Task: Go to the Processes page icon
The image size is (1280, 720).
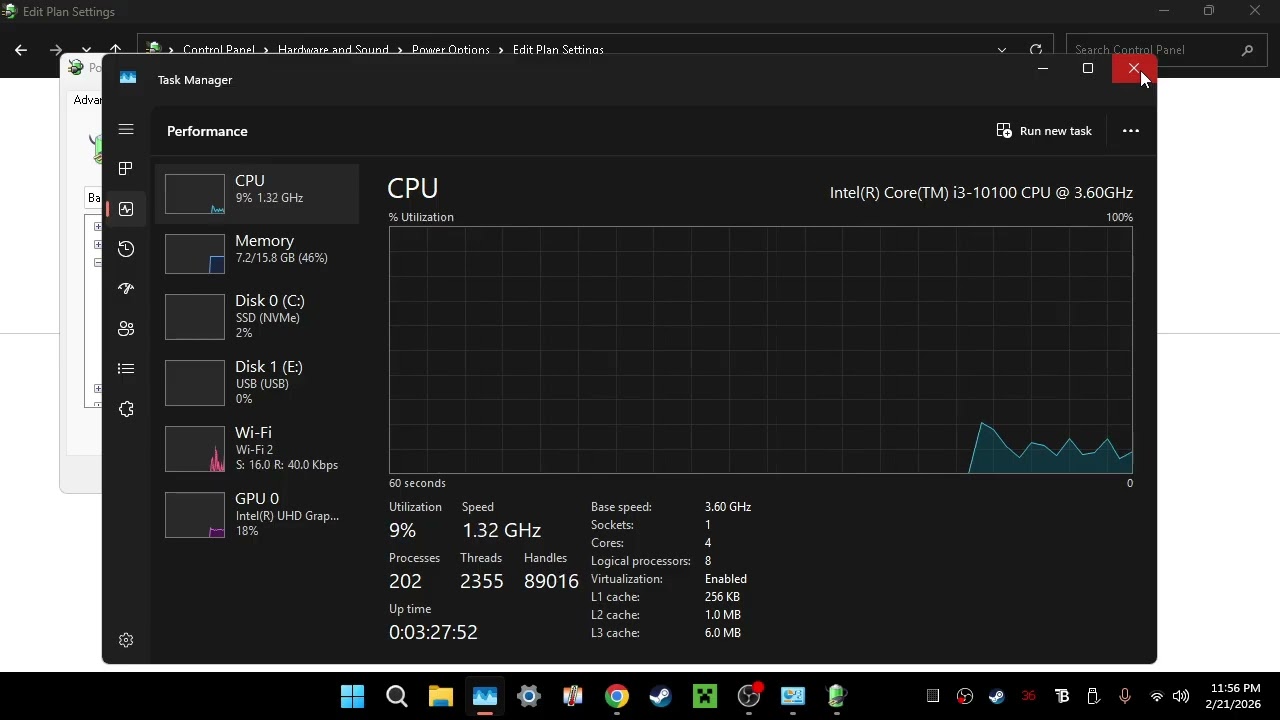Action: [x=126, y=169]
